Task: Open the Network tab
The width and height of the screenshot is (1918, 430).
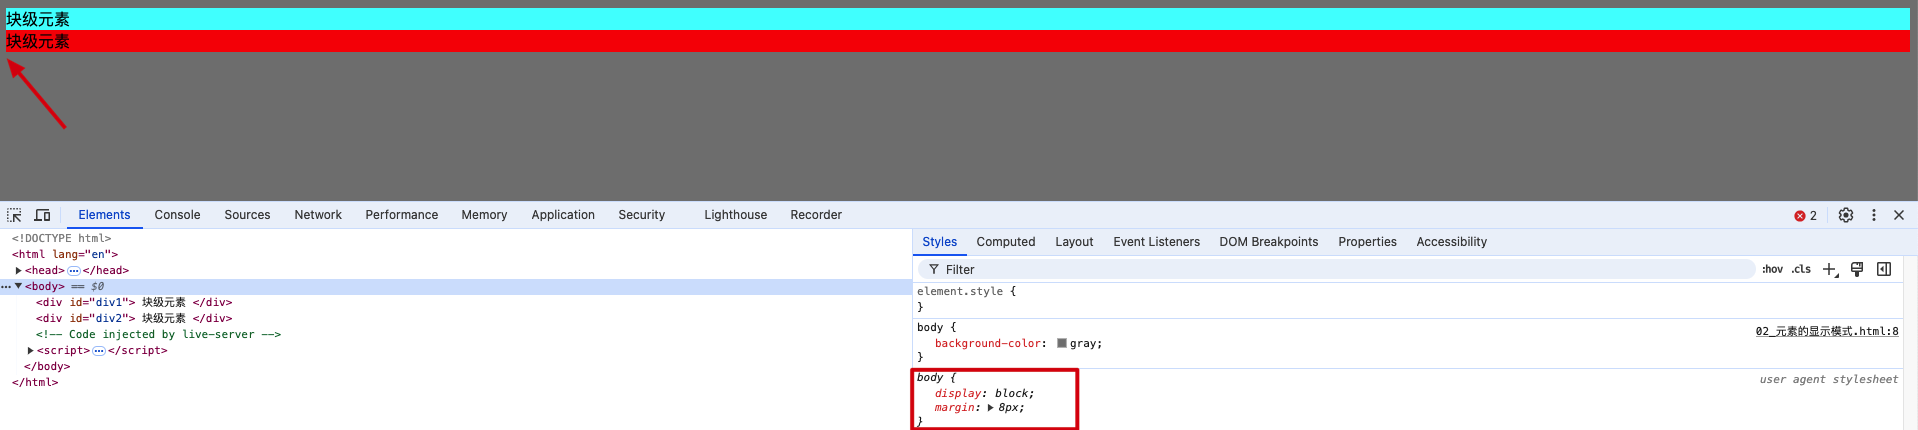Action: tap(318, 215)
